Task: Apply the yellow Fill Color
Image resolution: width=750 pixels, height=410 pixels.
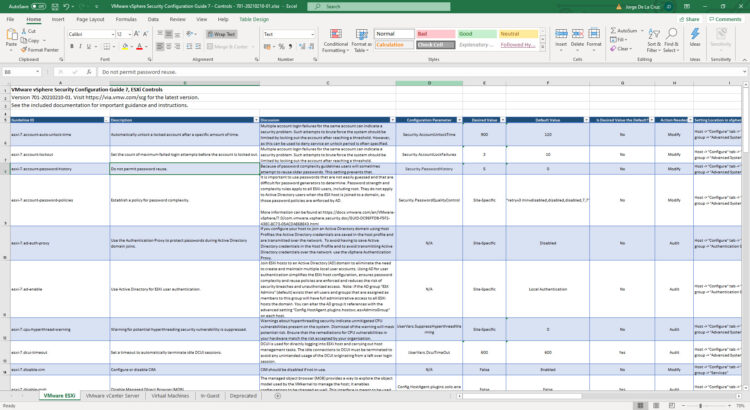Action: [125, 46]
